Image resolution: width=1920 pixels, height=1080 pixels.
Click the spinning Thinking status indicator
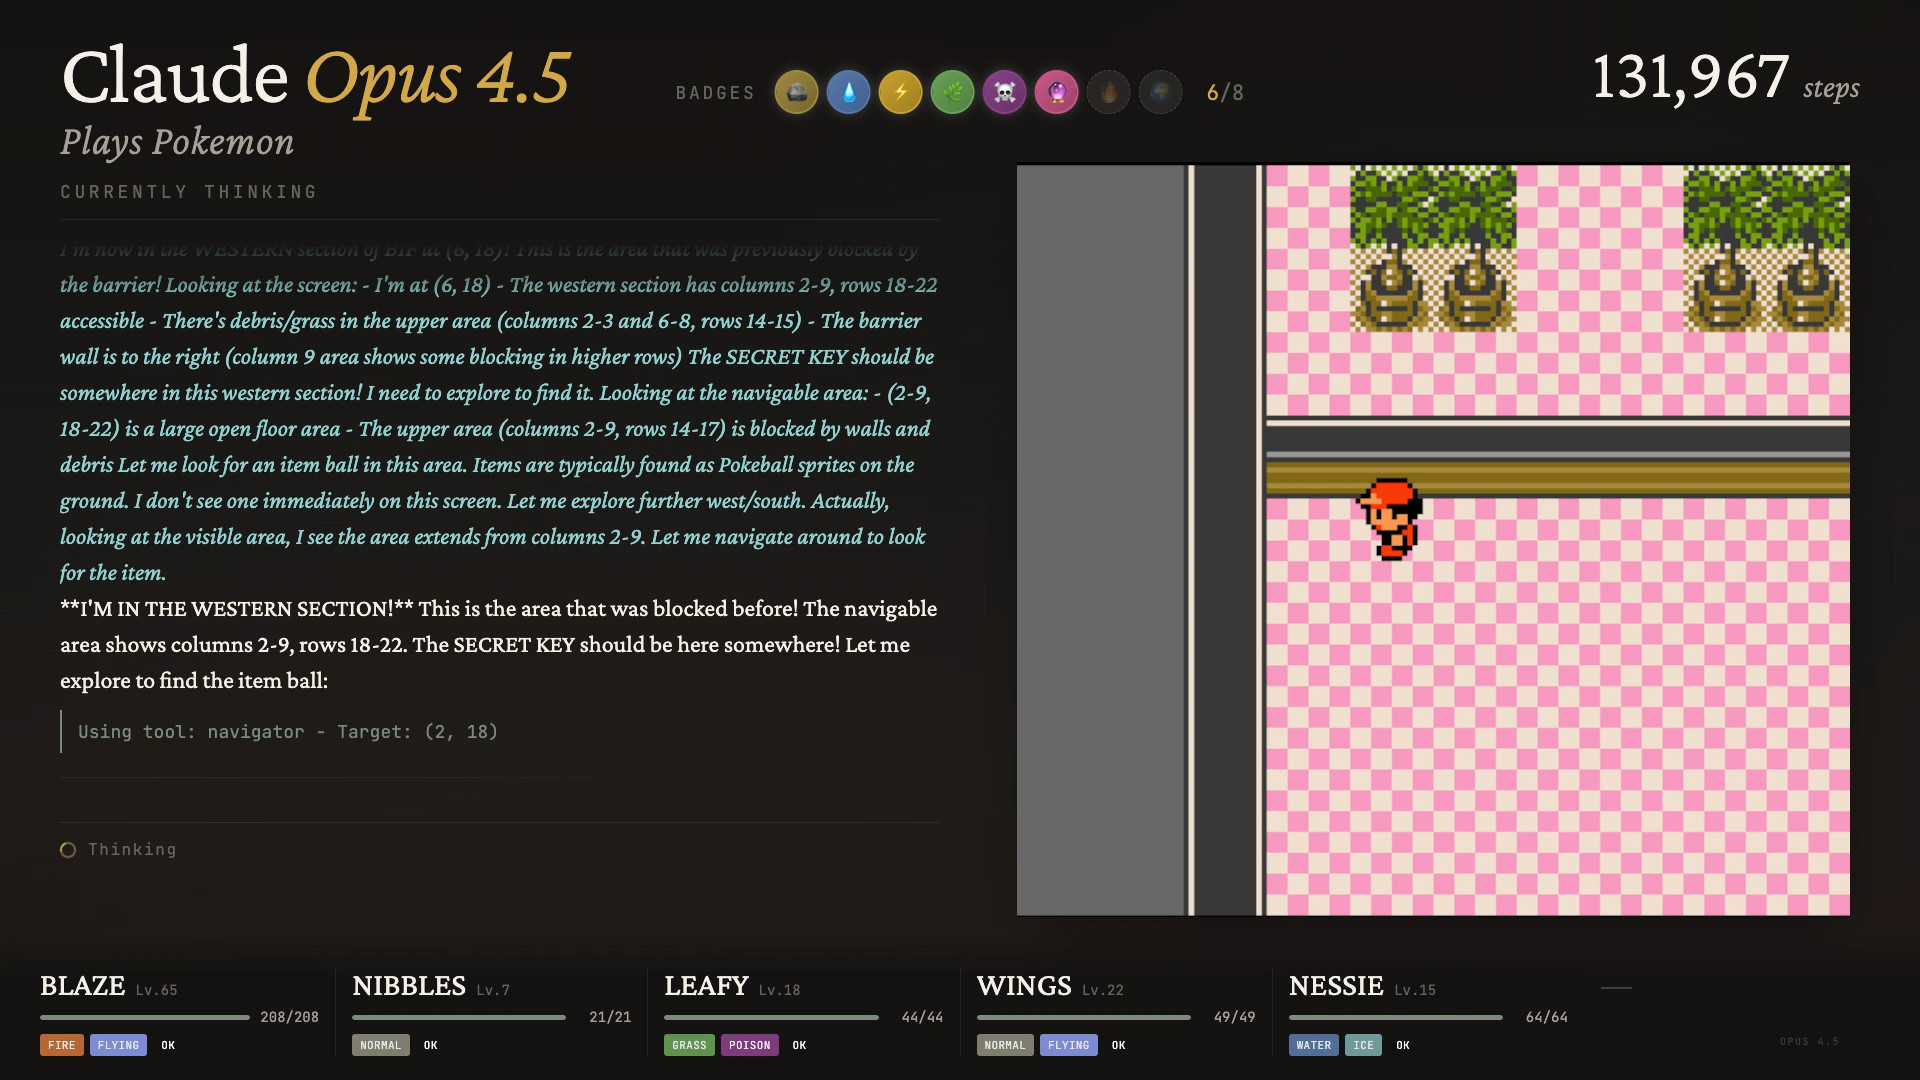coord(68,850)
